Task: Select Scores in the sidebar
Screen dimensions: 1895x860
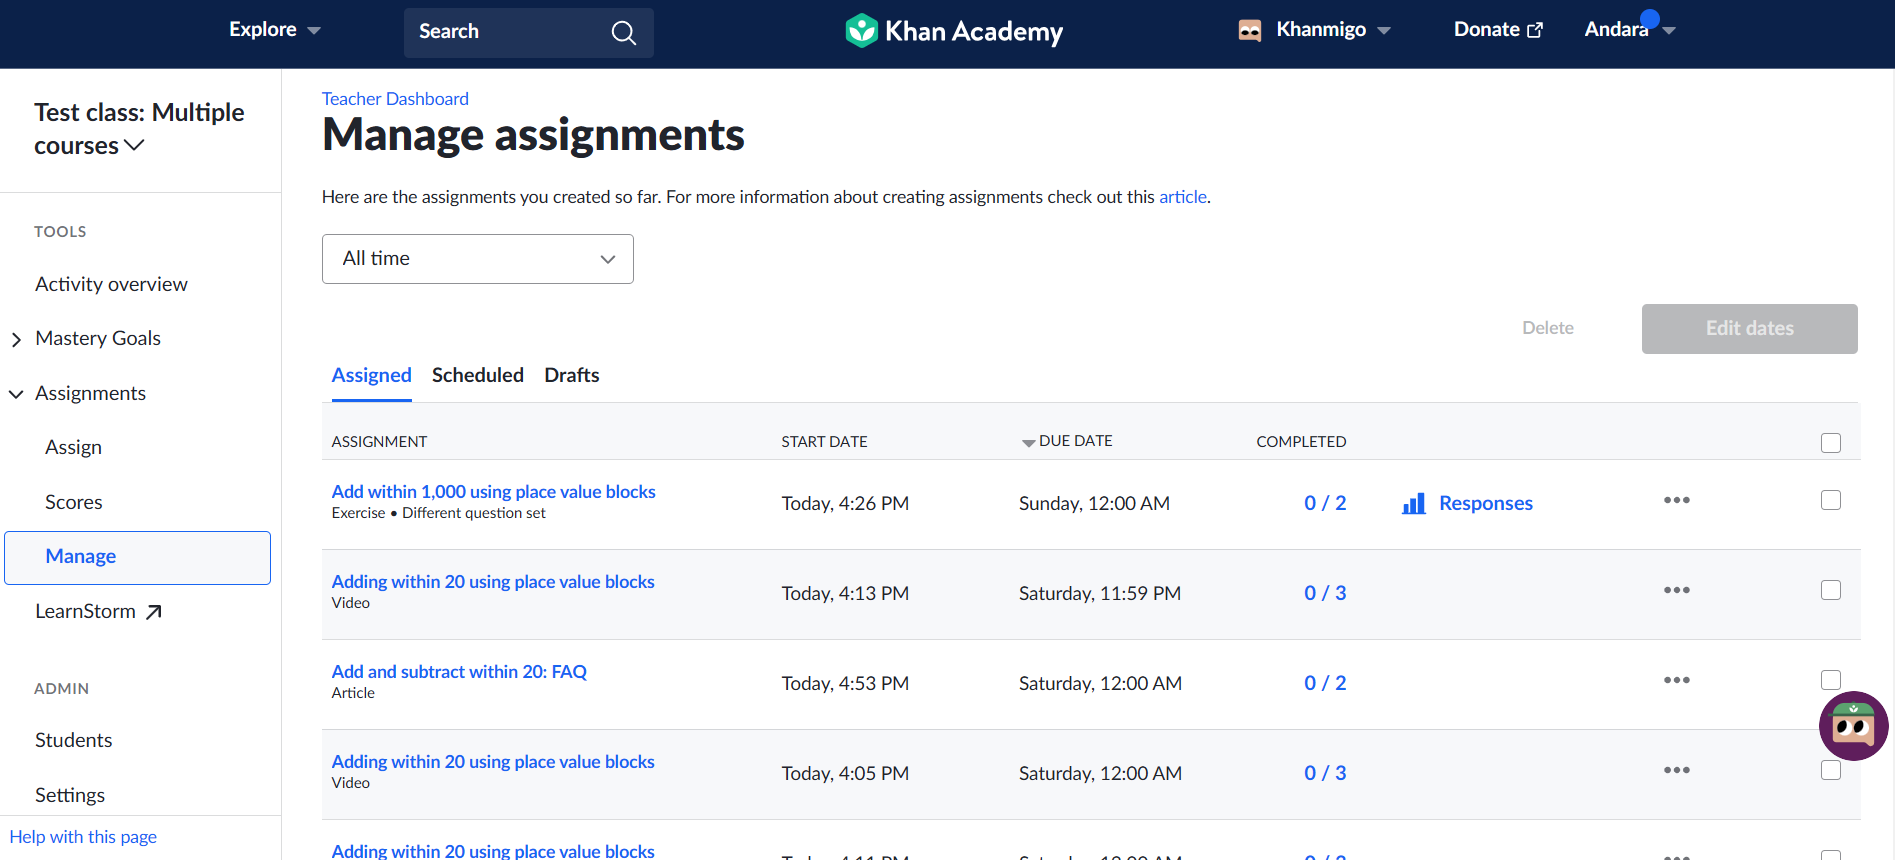Action: click(x=73, y=502)
